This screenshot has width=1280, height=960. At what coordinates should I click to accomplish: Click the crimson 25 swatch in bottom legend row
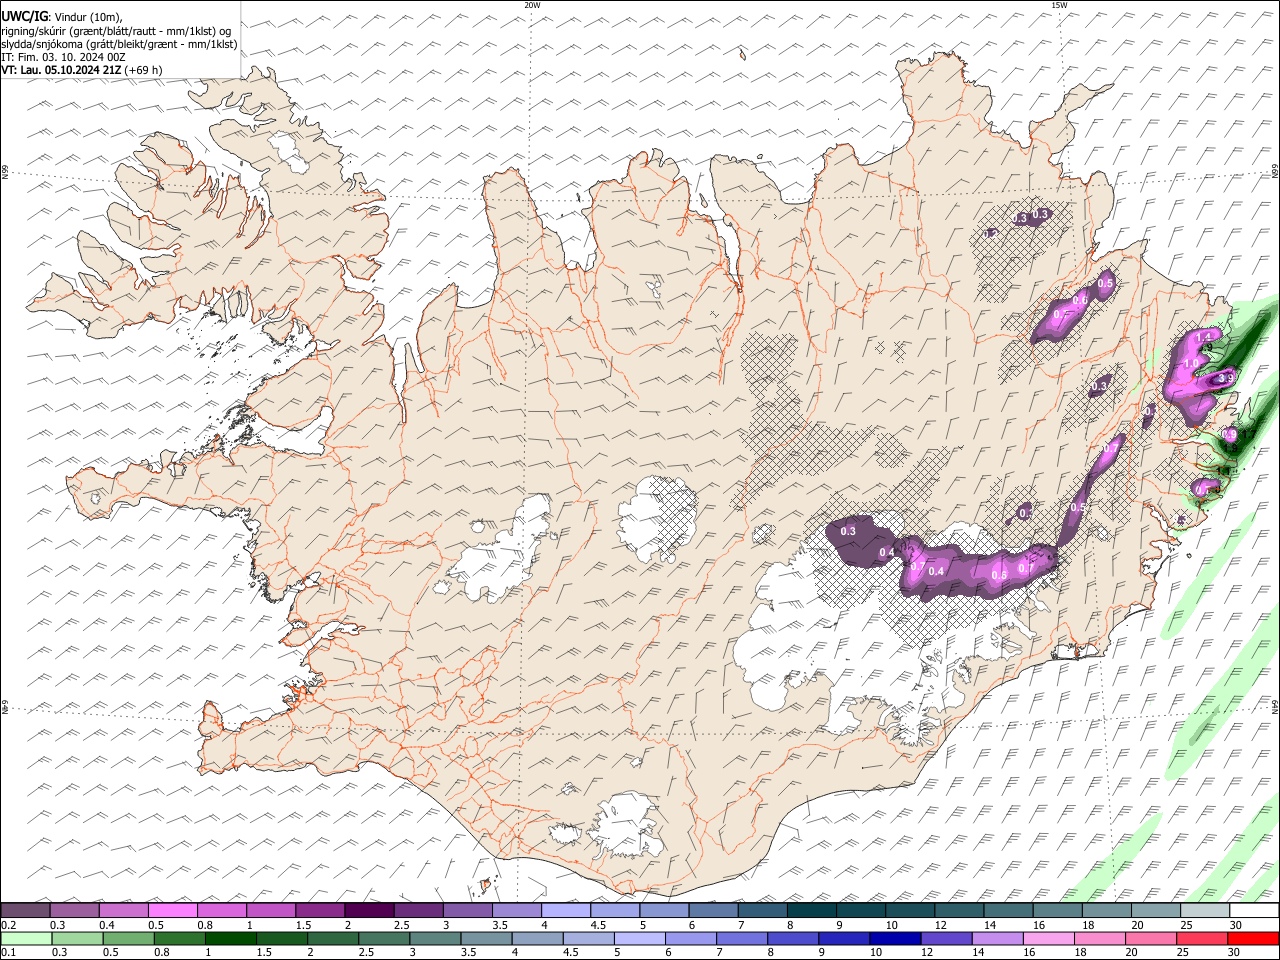pyautogui.click(x=1202, y=938)
